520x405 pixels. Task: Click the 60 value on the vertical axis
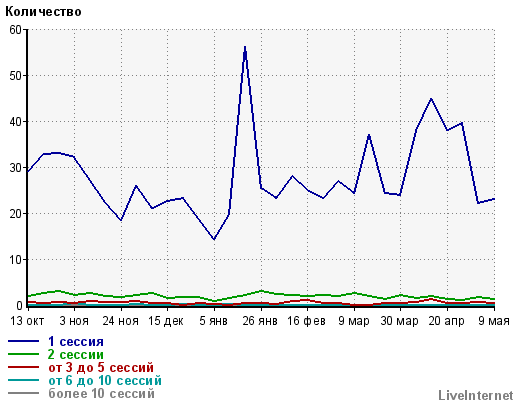[15, 30]
